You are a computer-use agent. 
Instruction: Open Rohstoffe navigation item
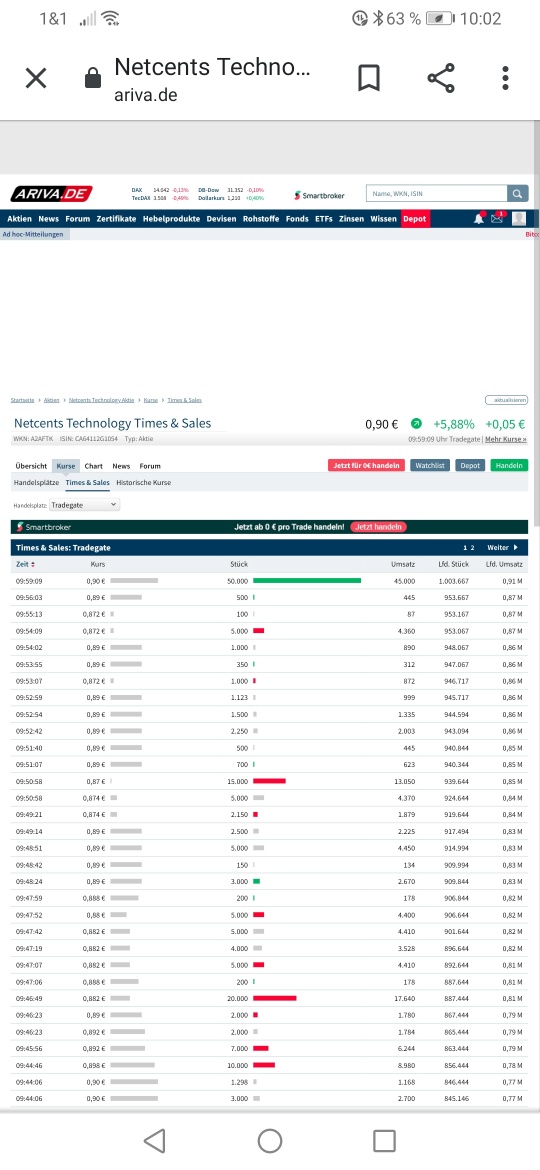point(261,219)
